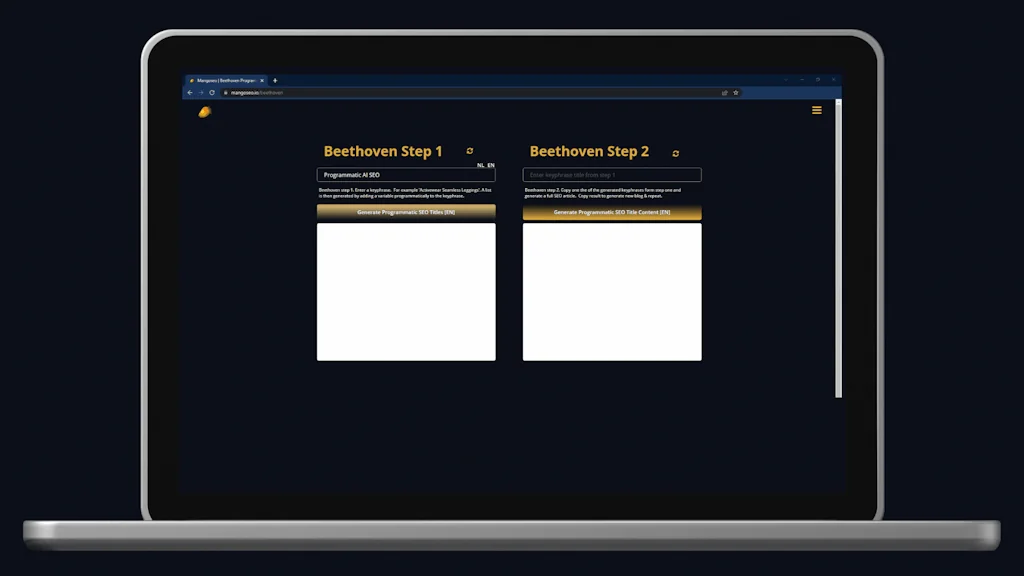
Task: Click the browser forward navigation arrow
Action: click(201, 92)
